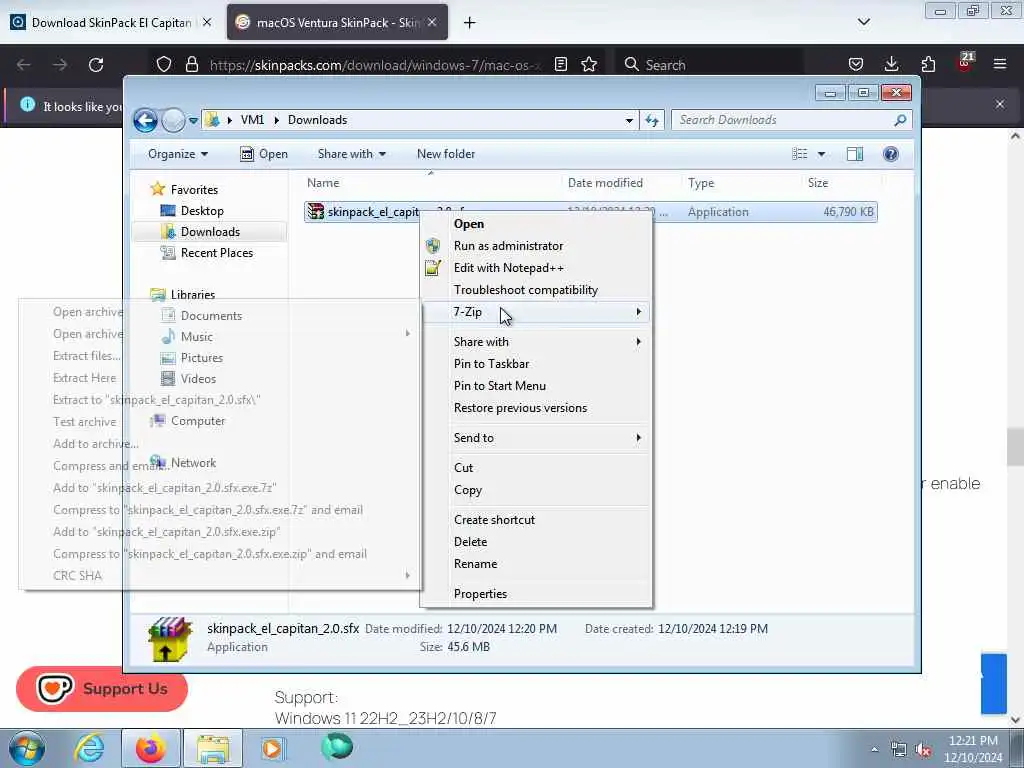Expand Share with in context menu
The height and width of the screenshot is (768, 1024).
536,342
